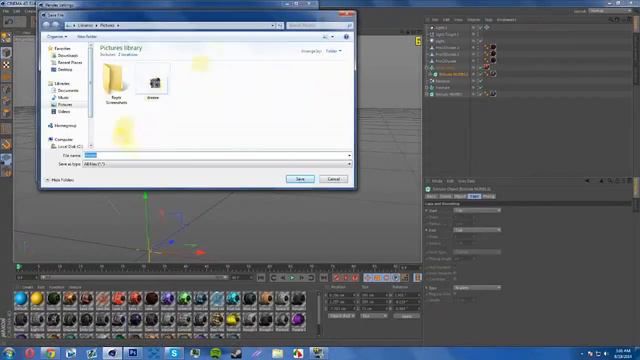The width and height of the screenshot is (640, 360).
Task: Select the solid yellow material in first row
Action: pyautogui.click(x=37, y=299)
